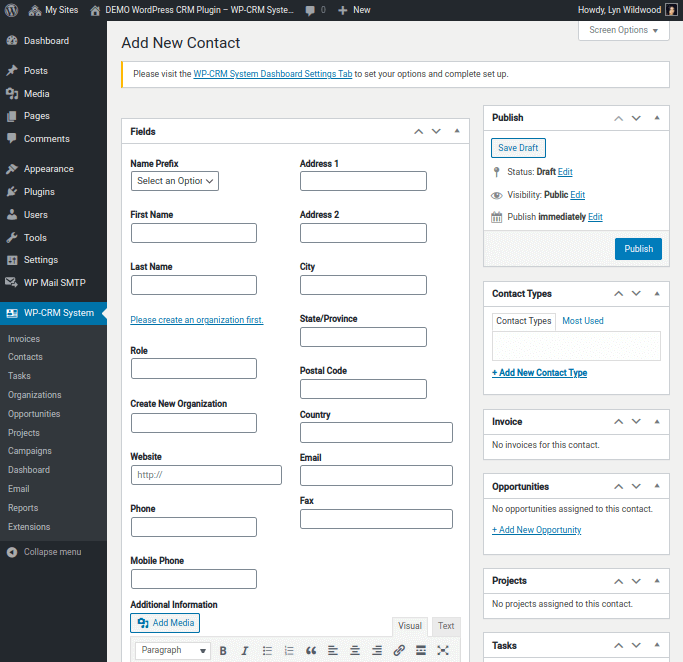Viewport: 683px width, 662px height.
Task: Align text center in editor
Action: tap(355, 651)
